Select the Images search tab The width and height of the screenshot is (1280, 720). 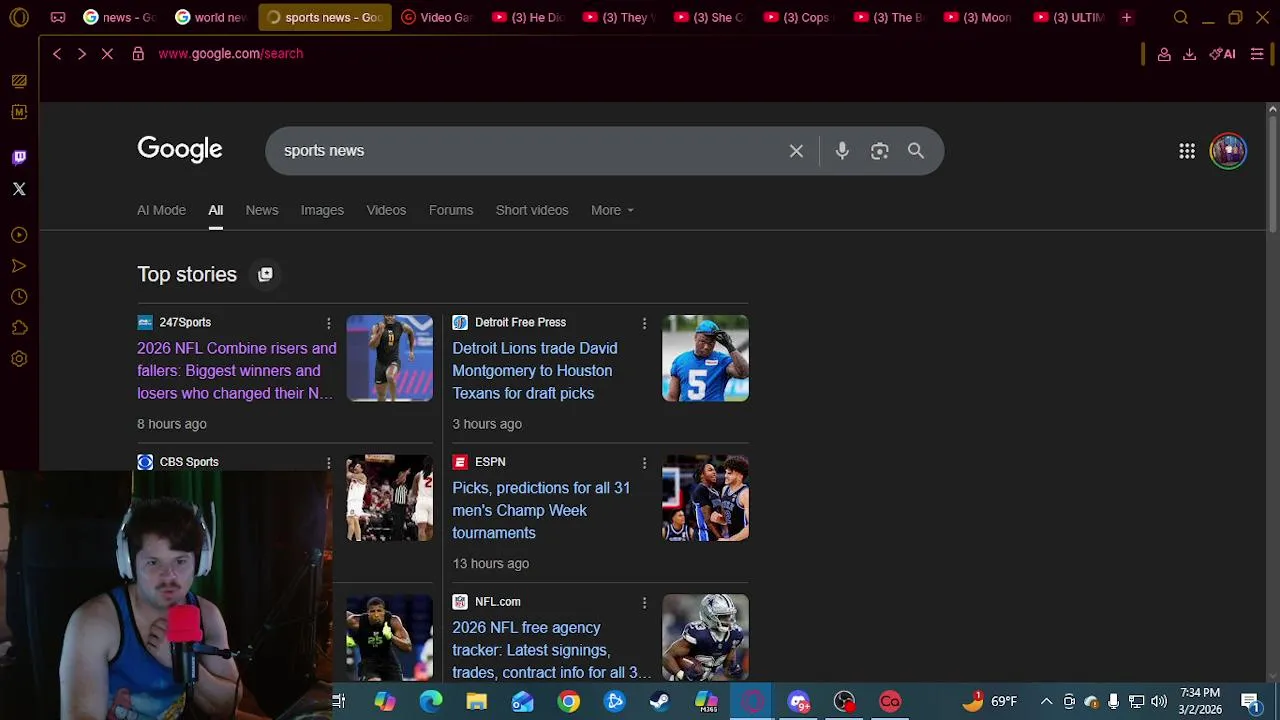pyautogui.click(x=322, y=210)
